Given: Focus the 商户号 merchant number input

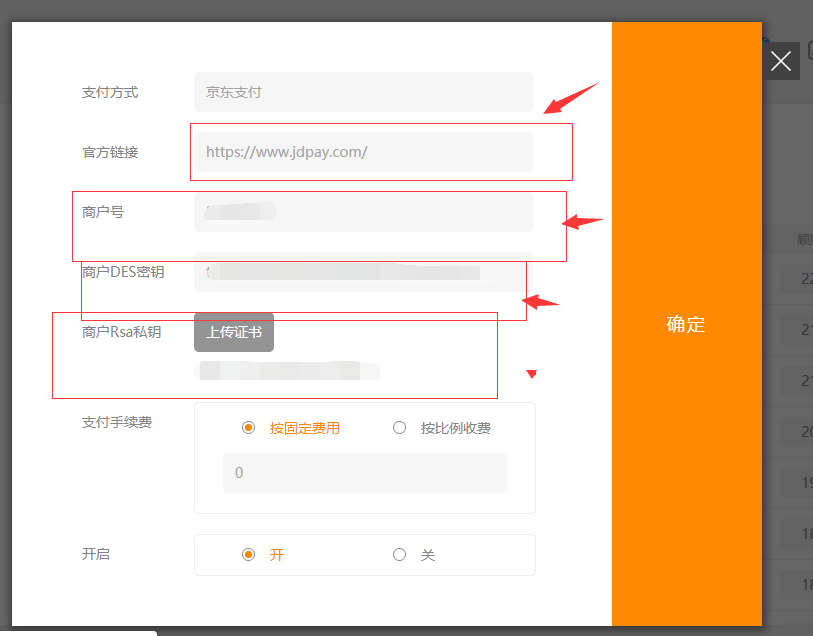Looking at the screenshot, I should (363, 212).
